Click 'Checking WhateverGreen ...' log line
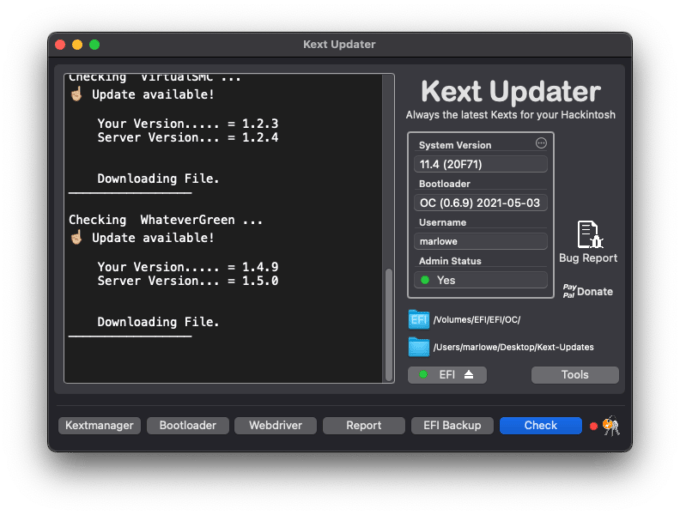Screen dimensions: 680x515 tap(166, 220)
